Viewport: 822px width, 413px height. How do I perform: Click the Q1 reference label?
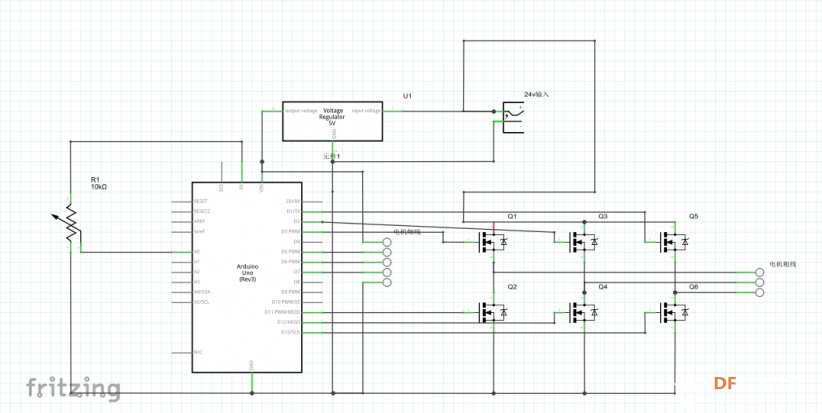click(512, 216)
